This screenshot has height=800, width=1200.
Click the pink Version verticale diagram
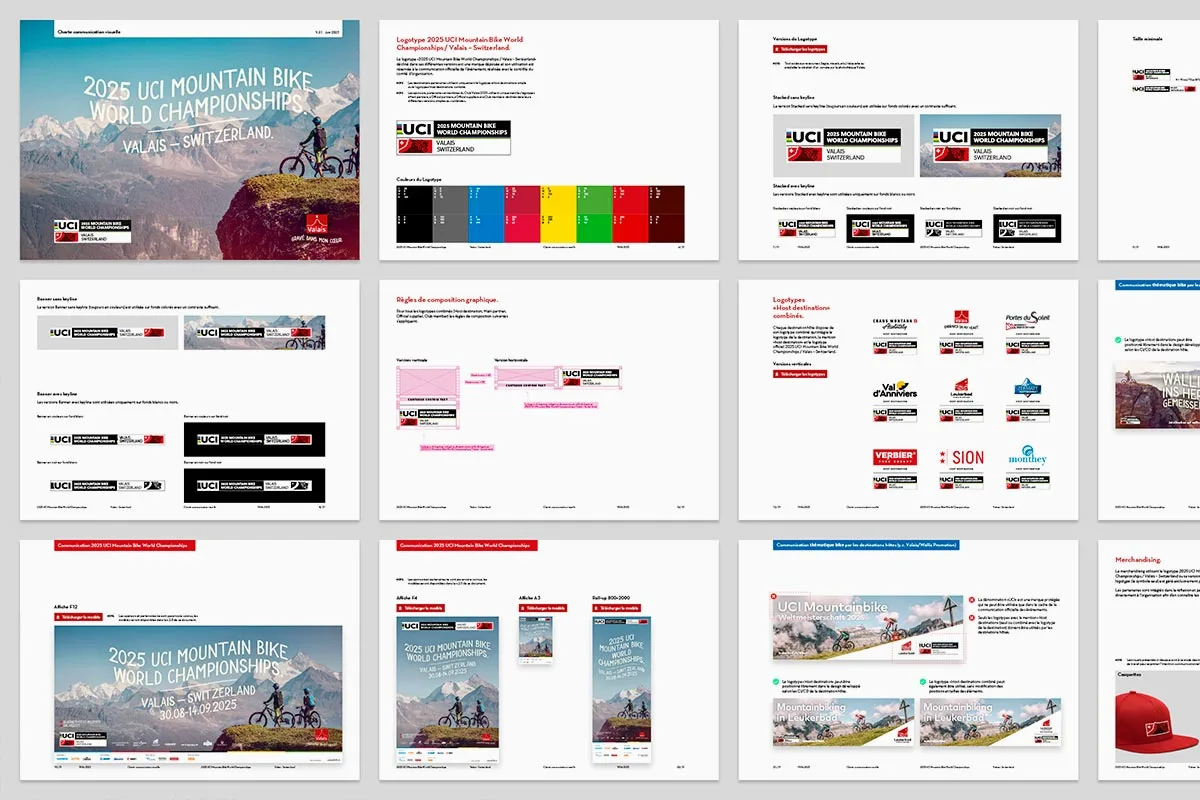pos(428,397)
